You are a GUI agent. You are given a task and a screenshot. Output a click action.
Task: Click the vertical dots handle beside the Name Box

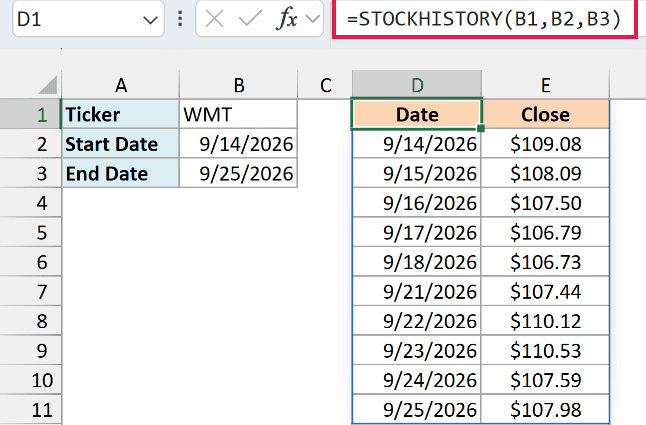[180, 19]
